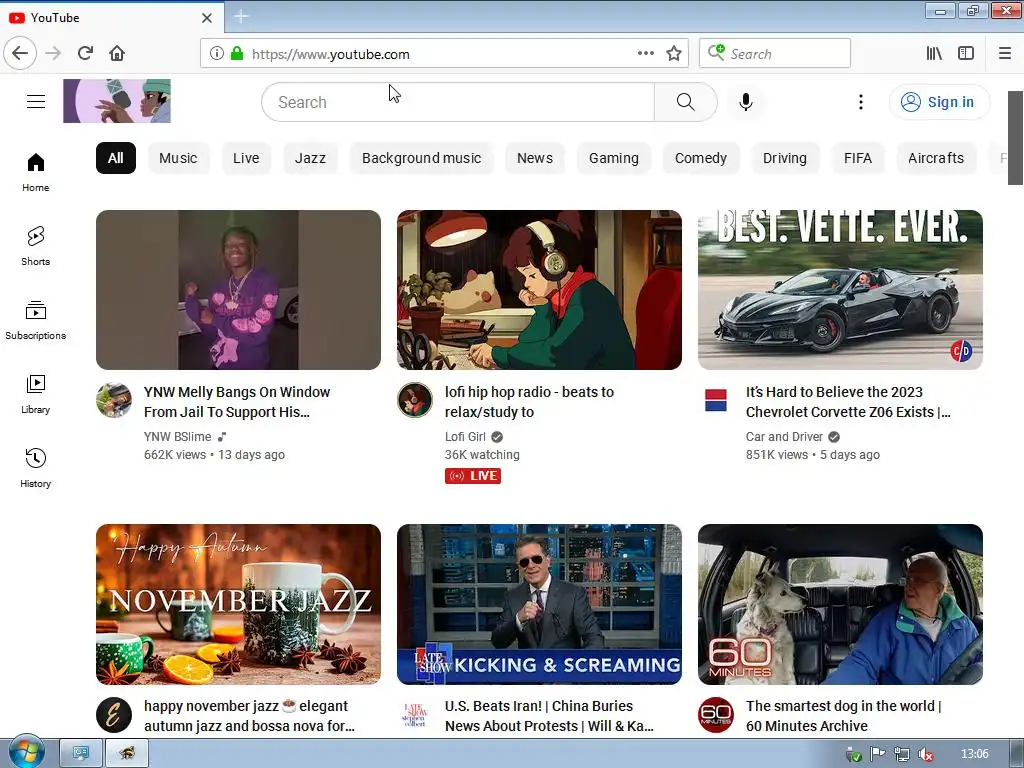
Task: Open Firefox application menu
Action: click(x=1005, y=54)
